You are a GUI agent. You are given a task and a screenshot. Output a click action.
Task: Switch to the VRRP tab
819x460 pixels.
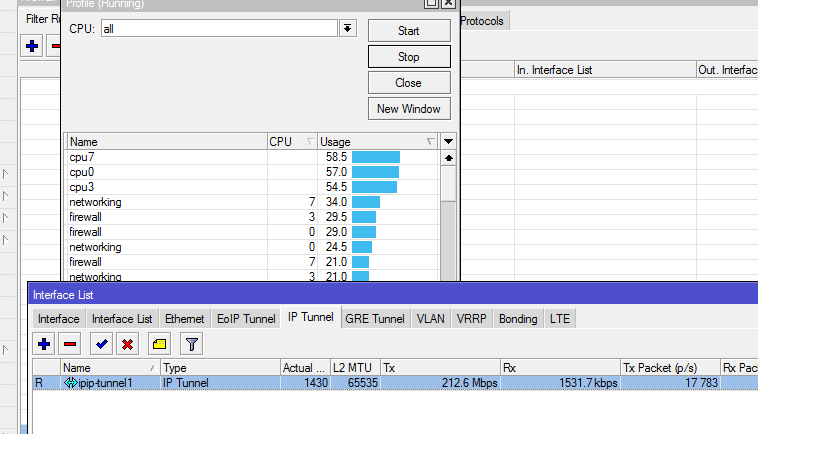coord(471,319)
